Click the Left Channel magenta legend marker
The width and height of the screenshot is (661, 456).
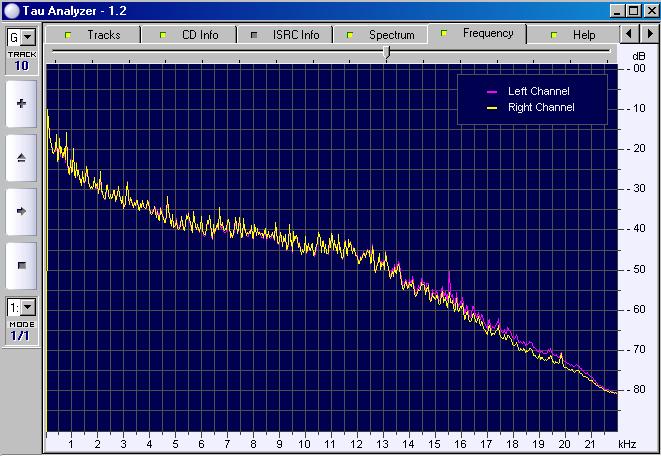coord(491,92)
